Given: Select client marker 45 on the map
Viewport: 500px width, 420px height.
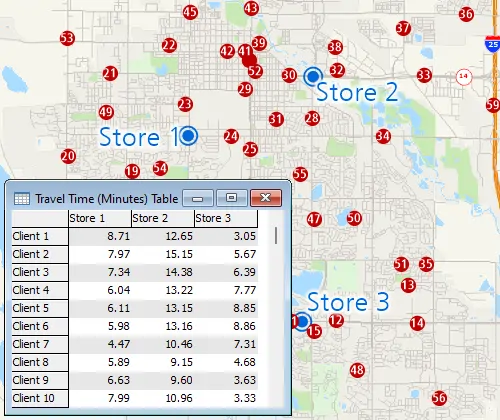Looking at the screenshot, I should pyautogui.click(x=190, y=13).
